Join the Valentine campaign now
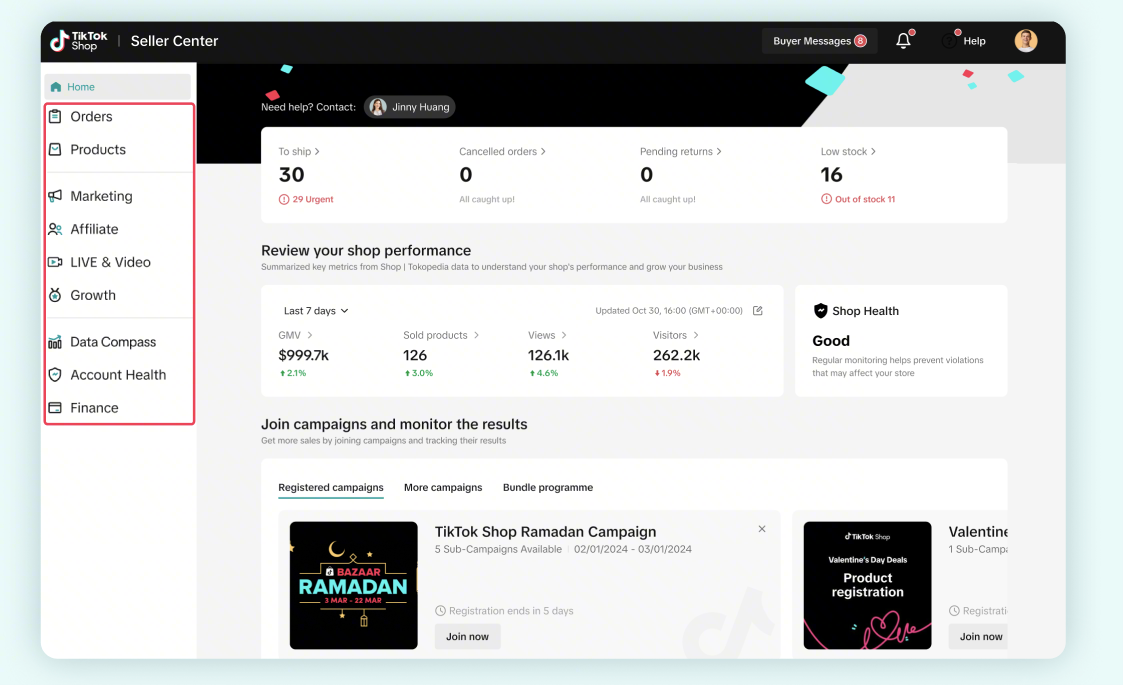Viewport: 1123px width, 685px height. coord(980,636)
